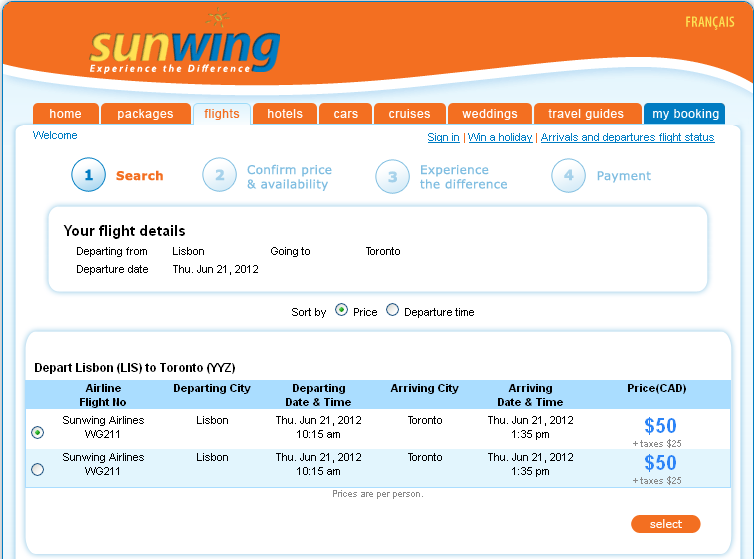This screenshot has width=754, height=559.
Task: Click the Welcome text
Action: tap(55, 135)
